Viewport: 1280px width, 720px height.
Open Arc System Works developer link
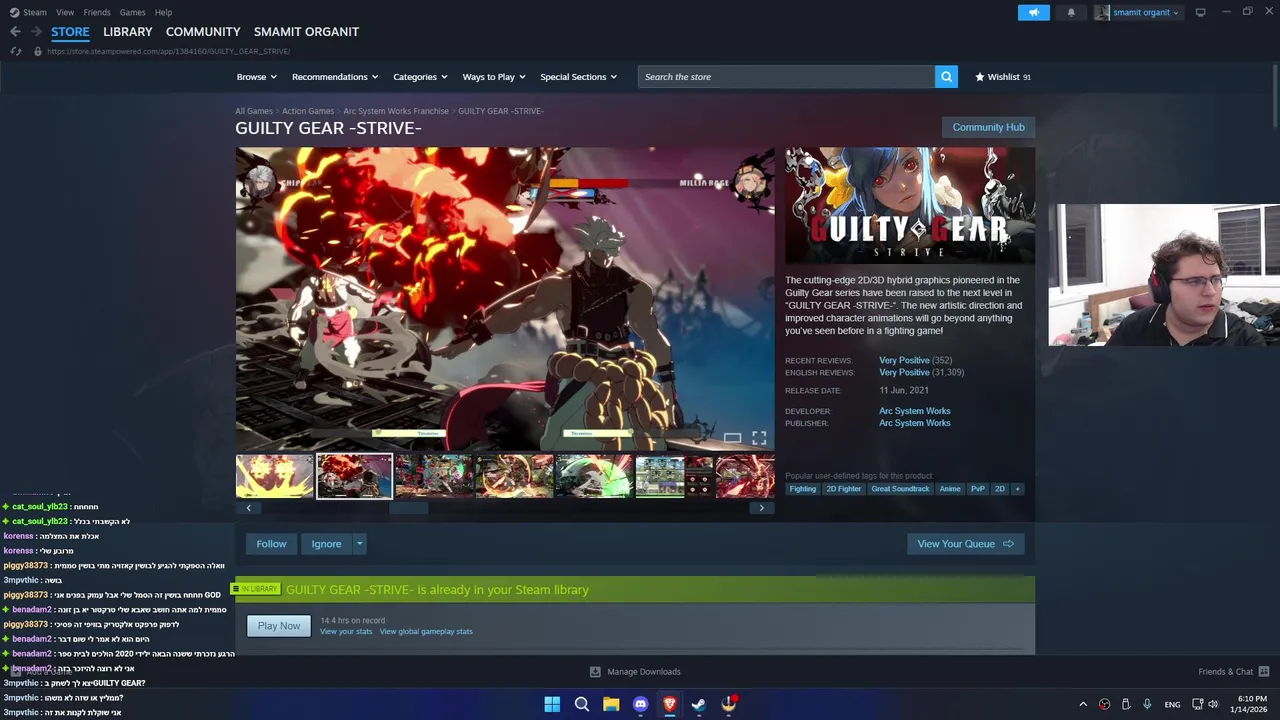pyautogui.click(x=914, y=411)
